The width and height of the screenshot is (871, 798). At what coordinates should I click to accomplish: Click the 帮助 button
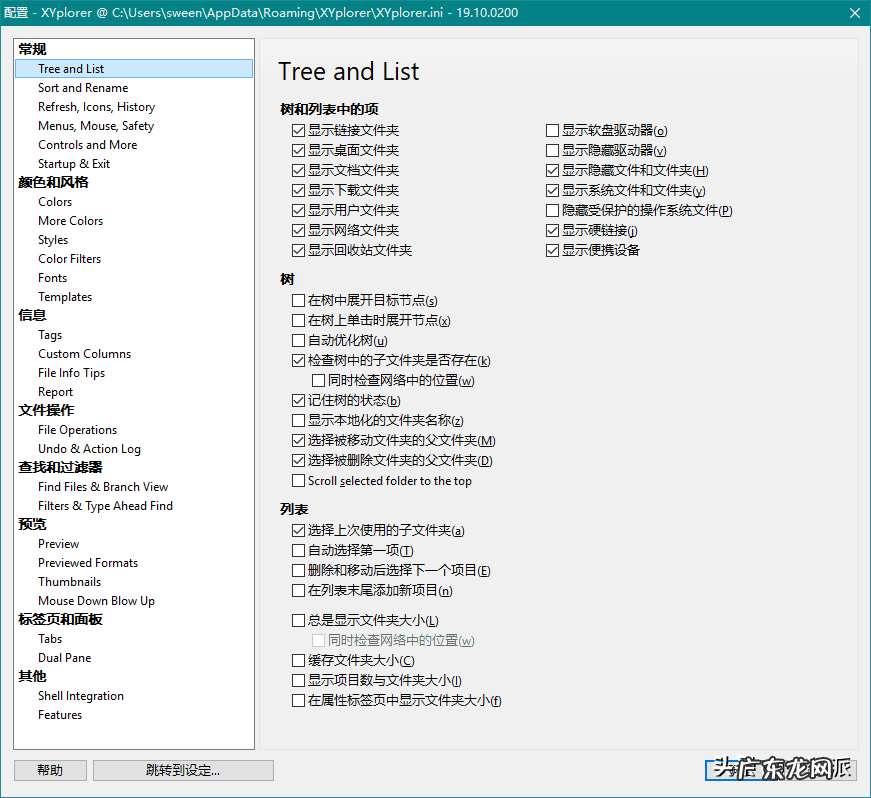49,770
